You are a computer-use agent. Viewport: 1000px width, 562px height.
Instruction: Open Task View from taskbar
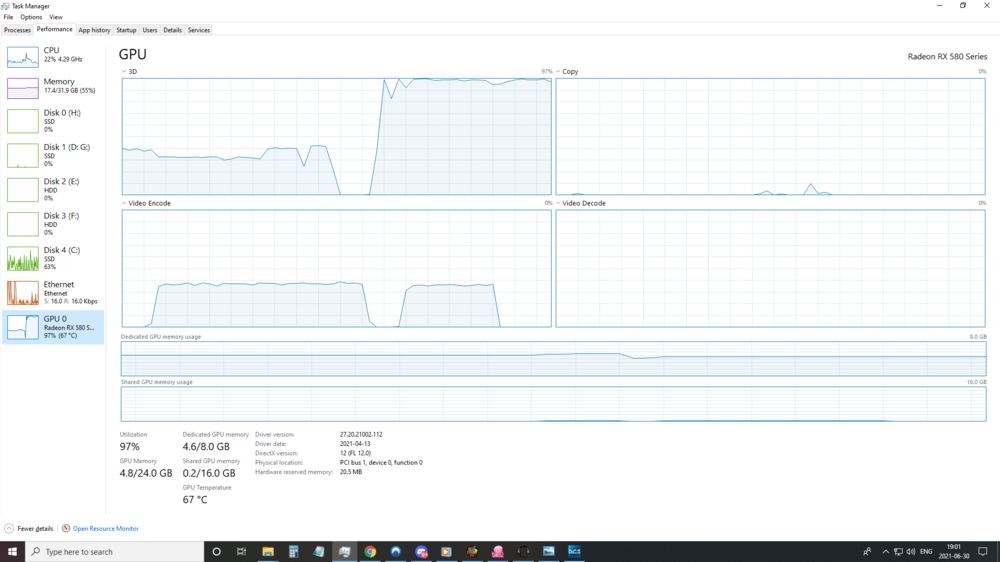coord(241,551)
